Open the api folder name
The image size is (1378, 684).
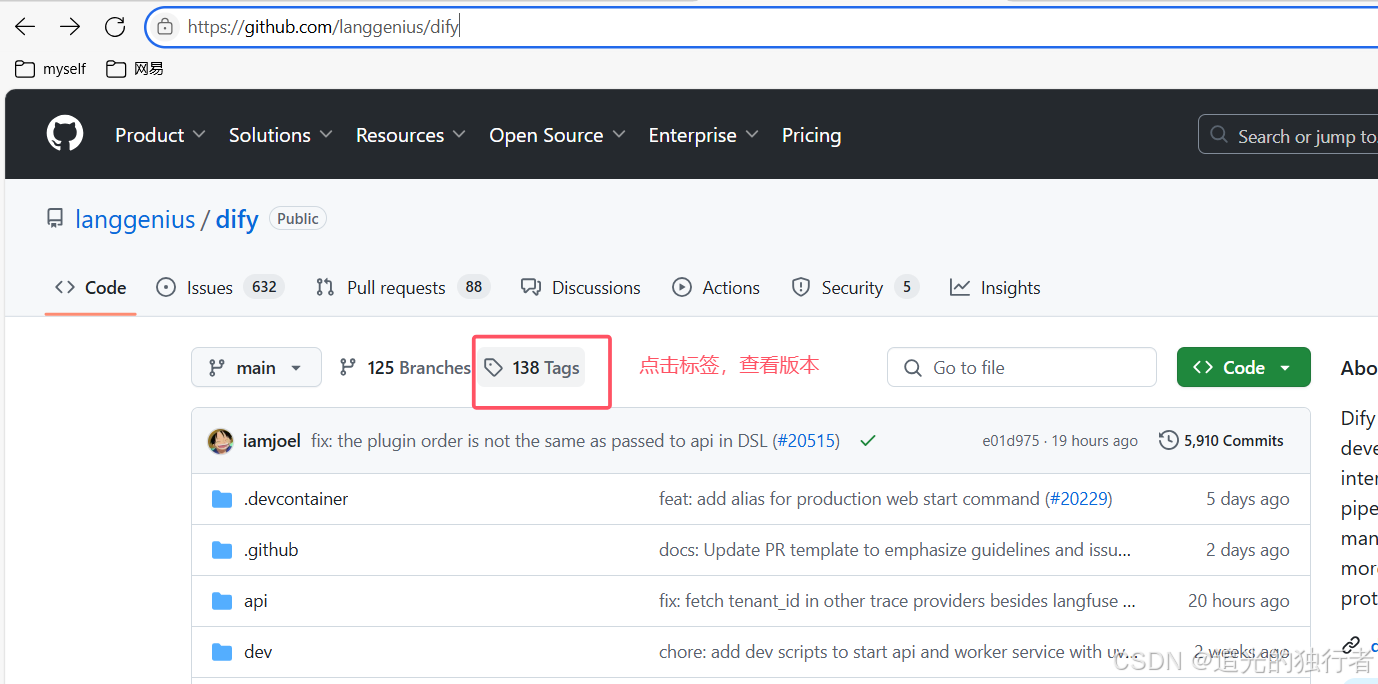[x=256, y=601]
